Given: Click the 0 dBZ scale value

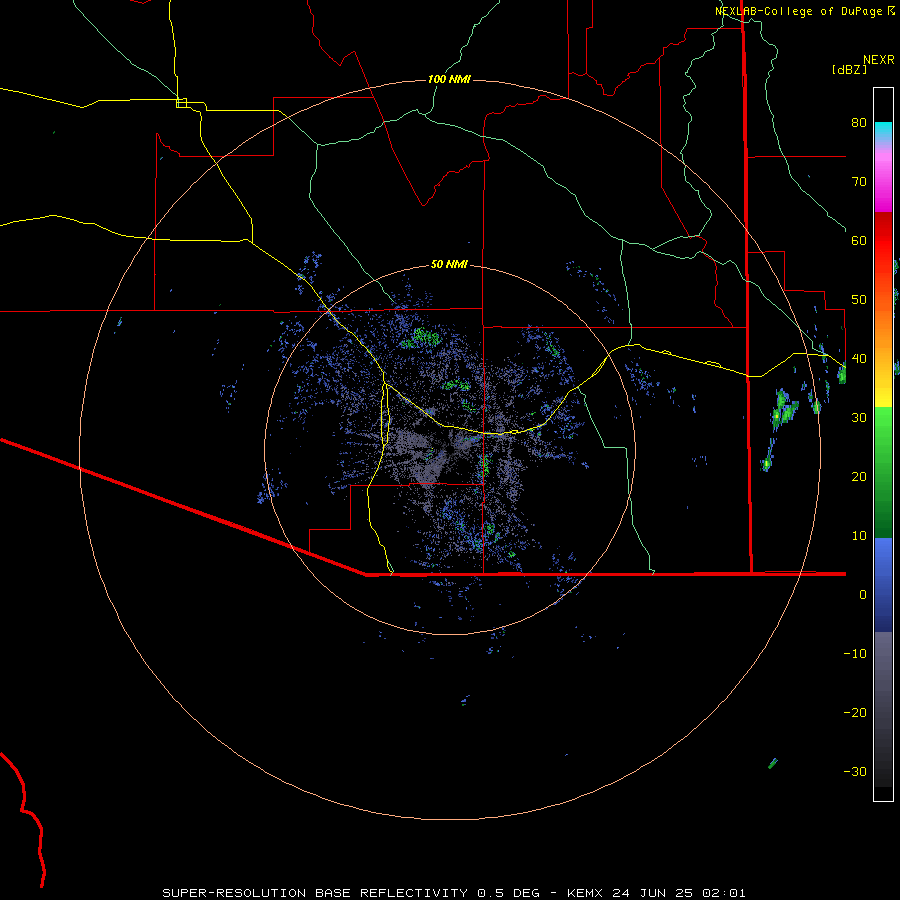Looking at the screenshot, I should (863, 595).
